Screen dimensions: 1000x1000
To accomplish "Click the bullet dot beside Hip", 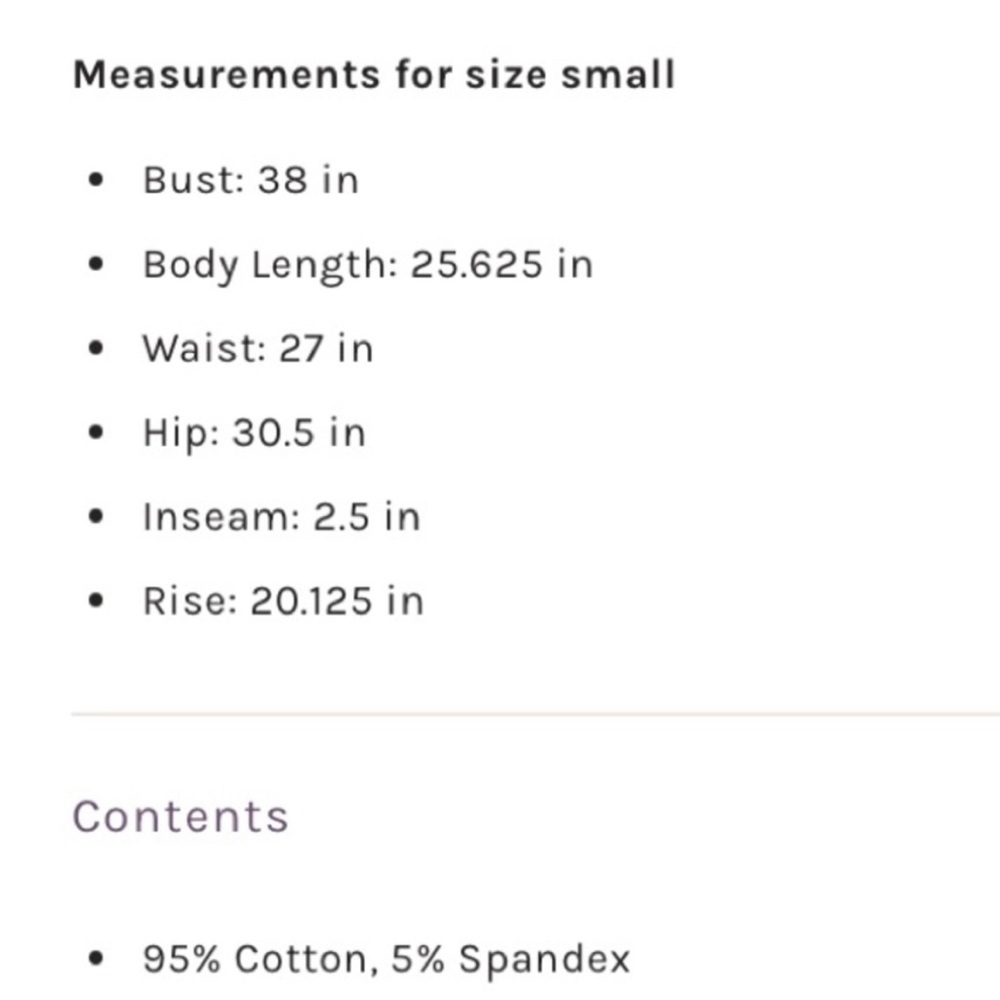I will point(96,433).
